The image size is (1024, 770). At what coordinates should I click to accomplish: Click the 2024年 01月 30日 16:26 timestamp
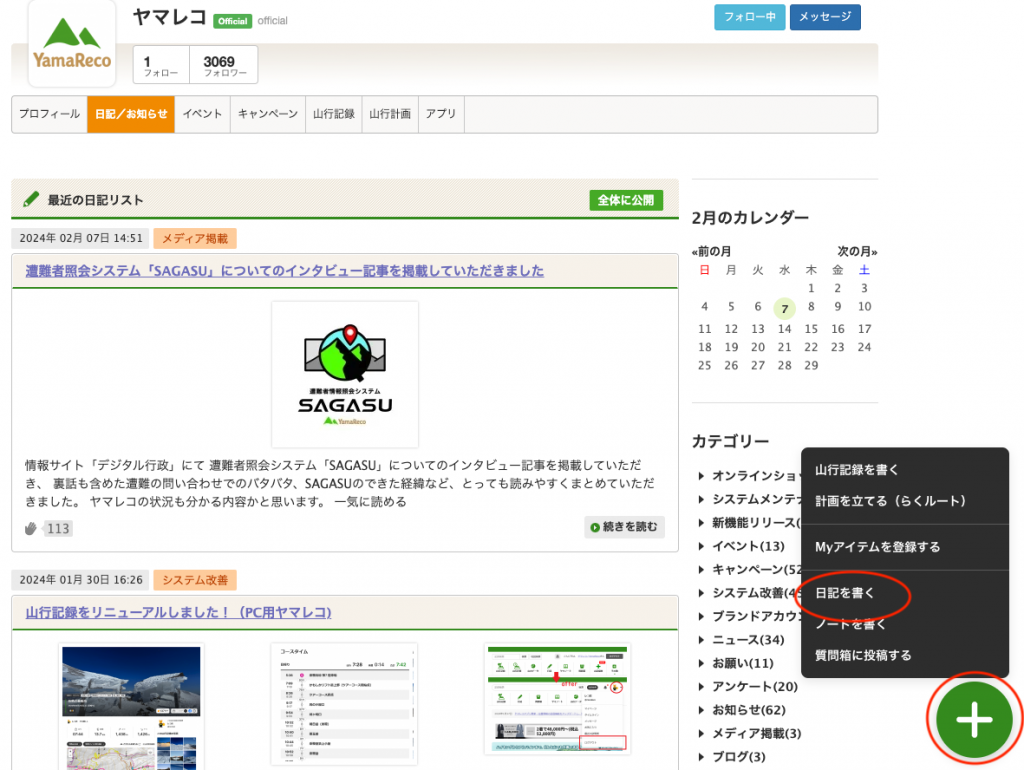pyautogui.click(x=81, y=580)
